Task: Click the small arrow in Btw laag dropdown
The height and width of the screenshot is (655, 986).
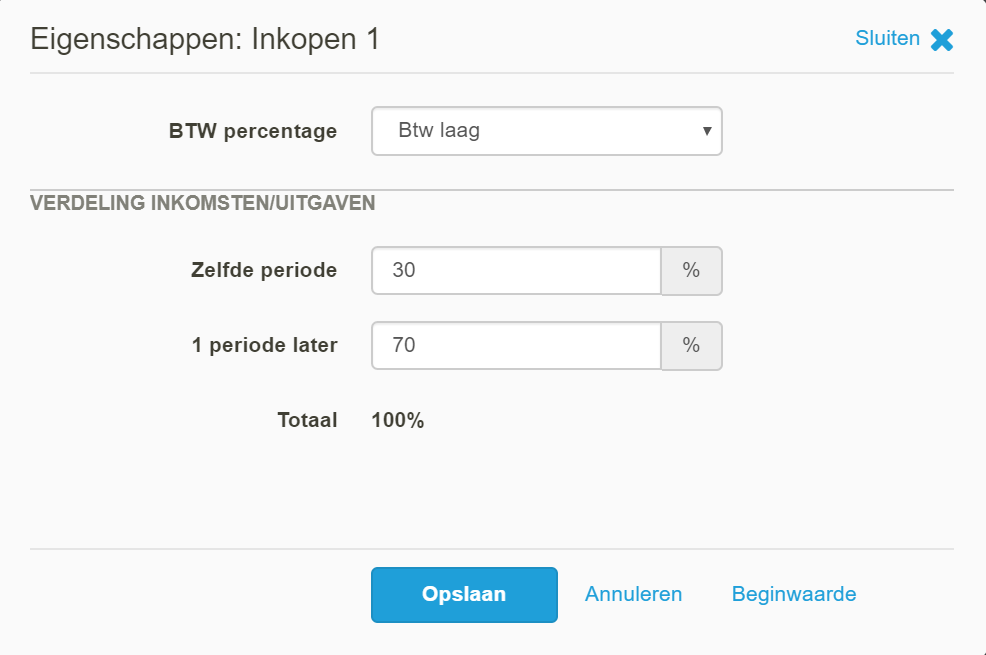Action: (707, 131)
